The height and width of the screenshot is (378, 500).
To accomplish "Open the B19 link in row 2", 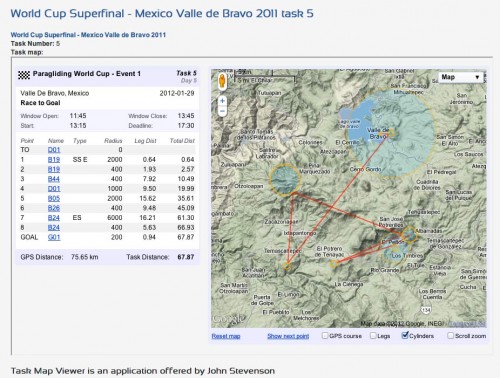I will pyautogui.click(x=54, y=169).
